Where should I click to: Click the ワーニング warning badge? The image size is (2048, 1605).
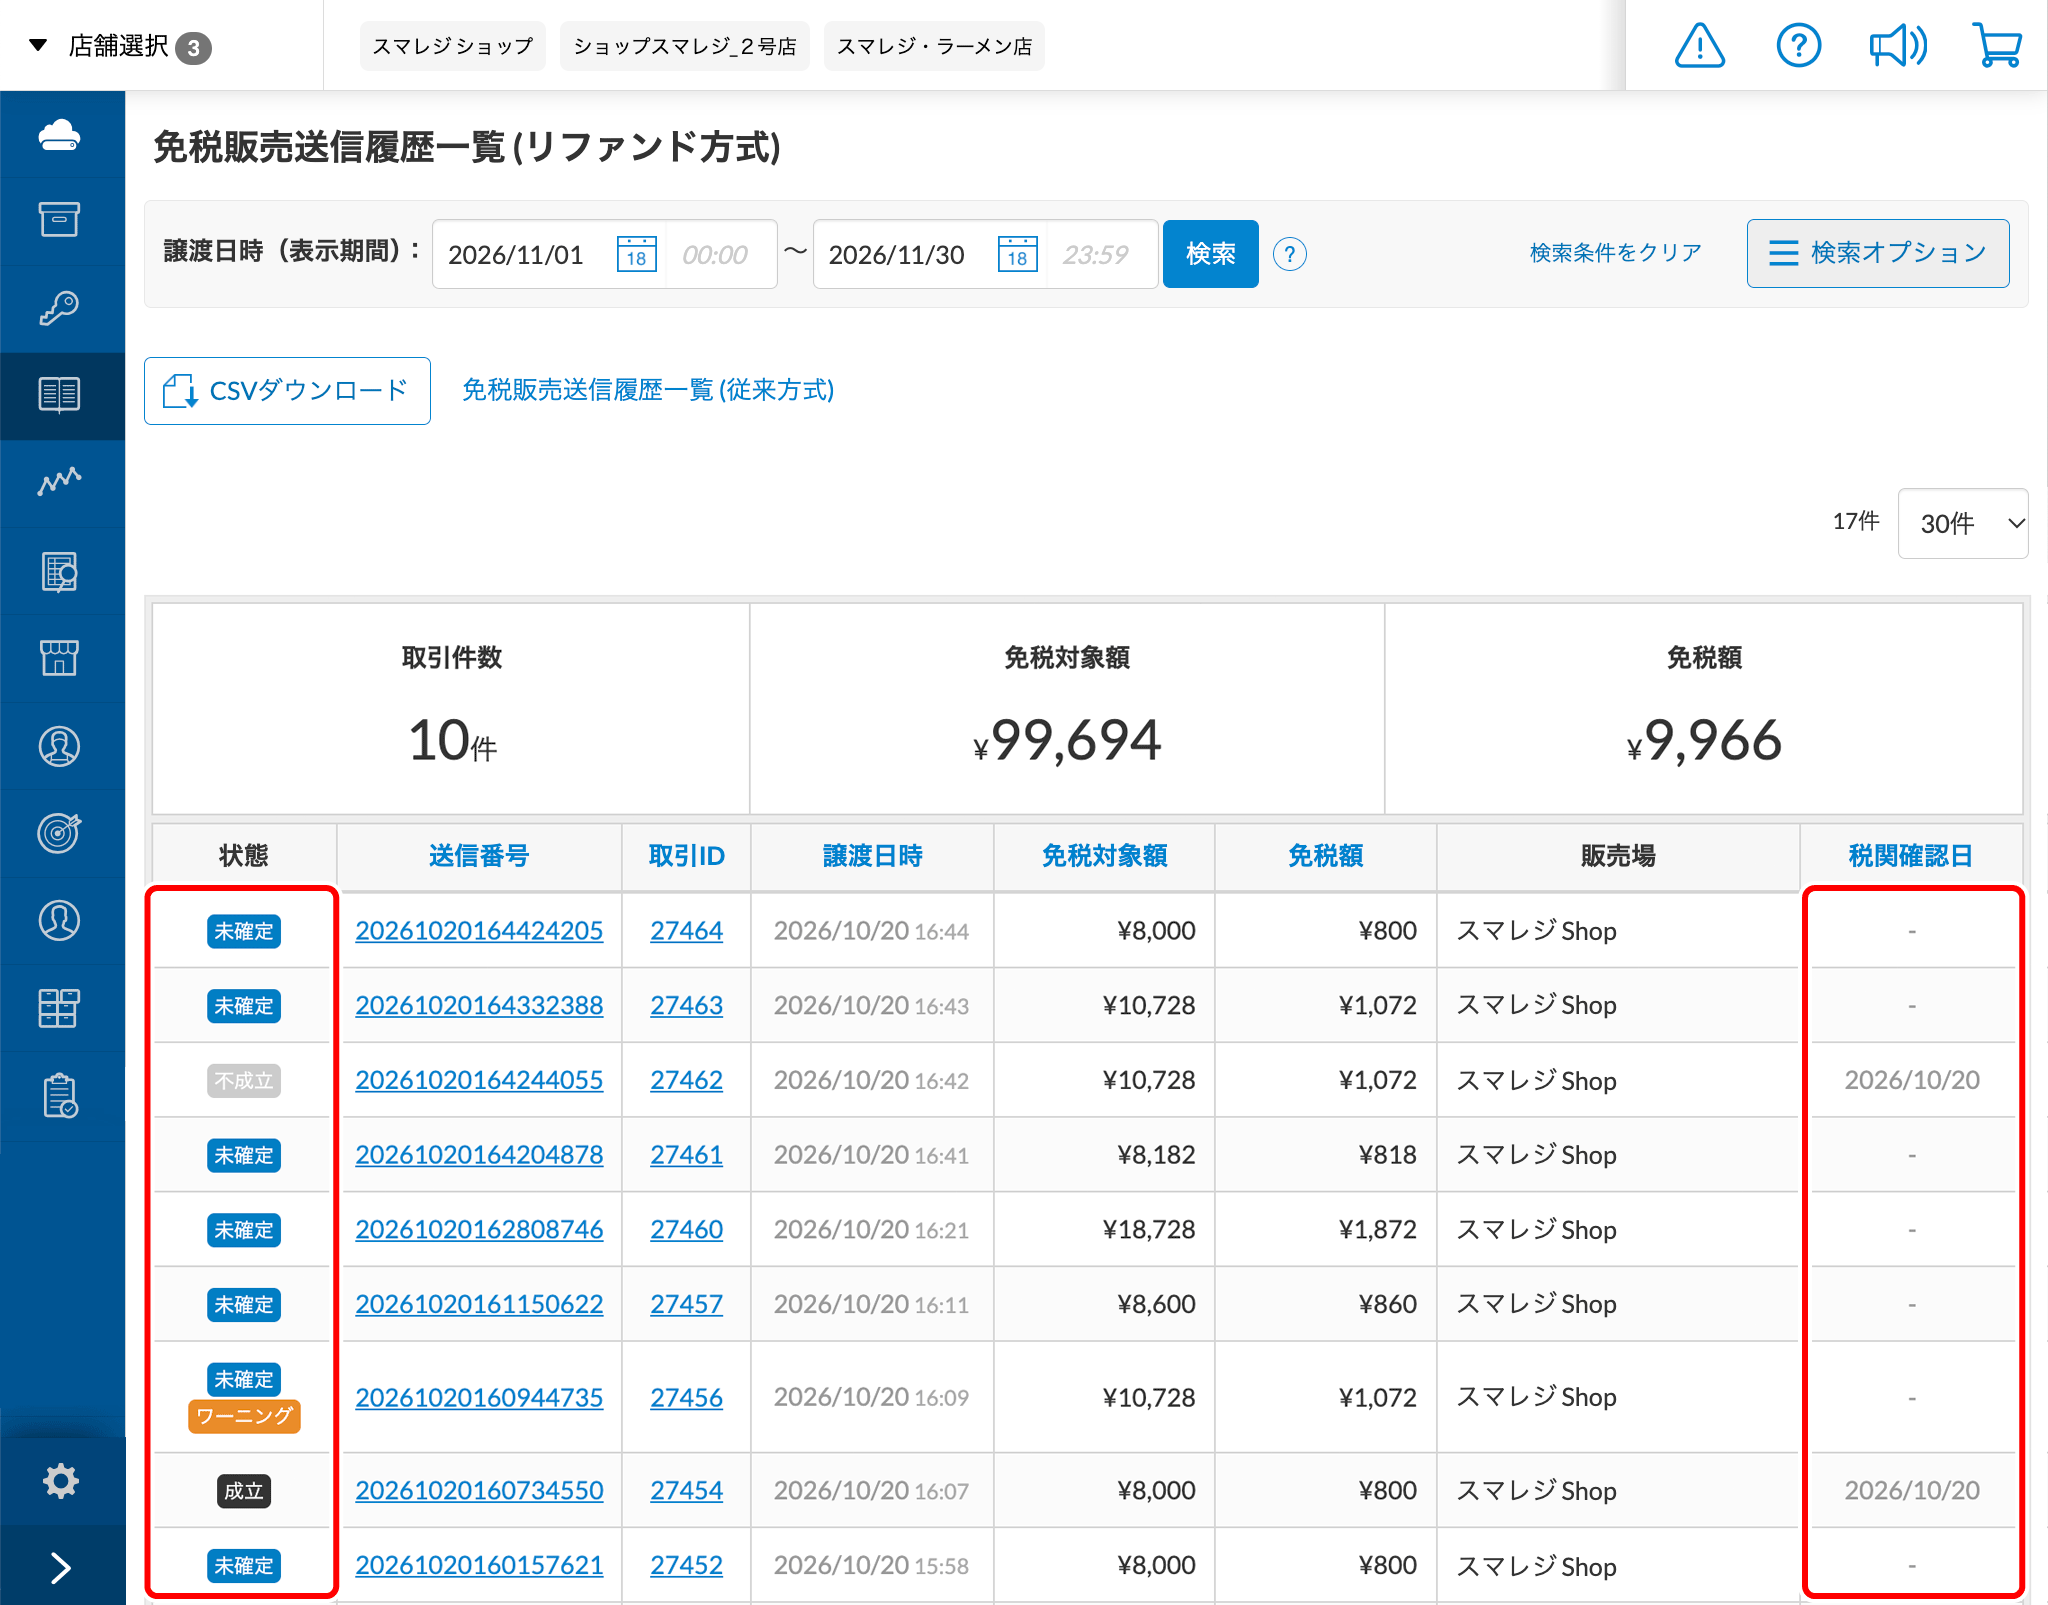click(x=244, y=1417)
